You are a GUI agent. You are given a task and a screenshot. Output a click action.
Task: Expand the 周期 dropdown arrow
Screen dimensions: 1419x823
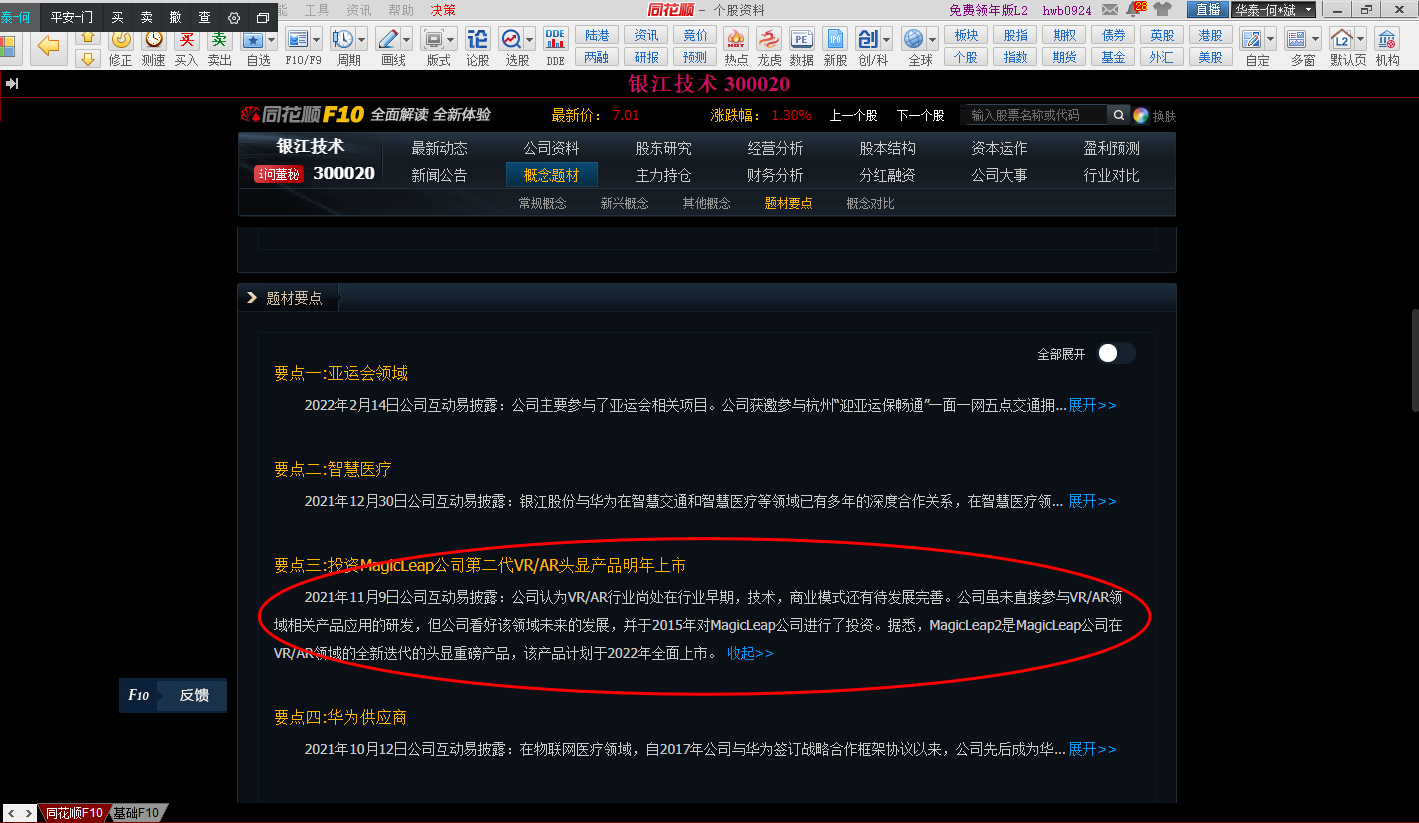pos(360,41)
